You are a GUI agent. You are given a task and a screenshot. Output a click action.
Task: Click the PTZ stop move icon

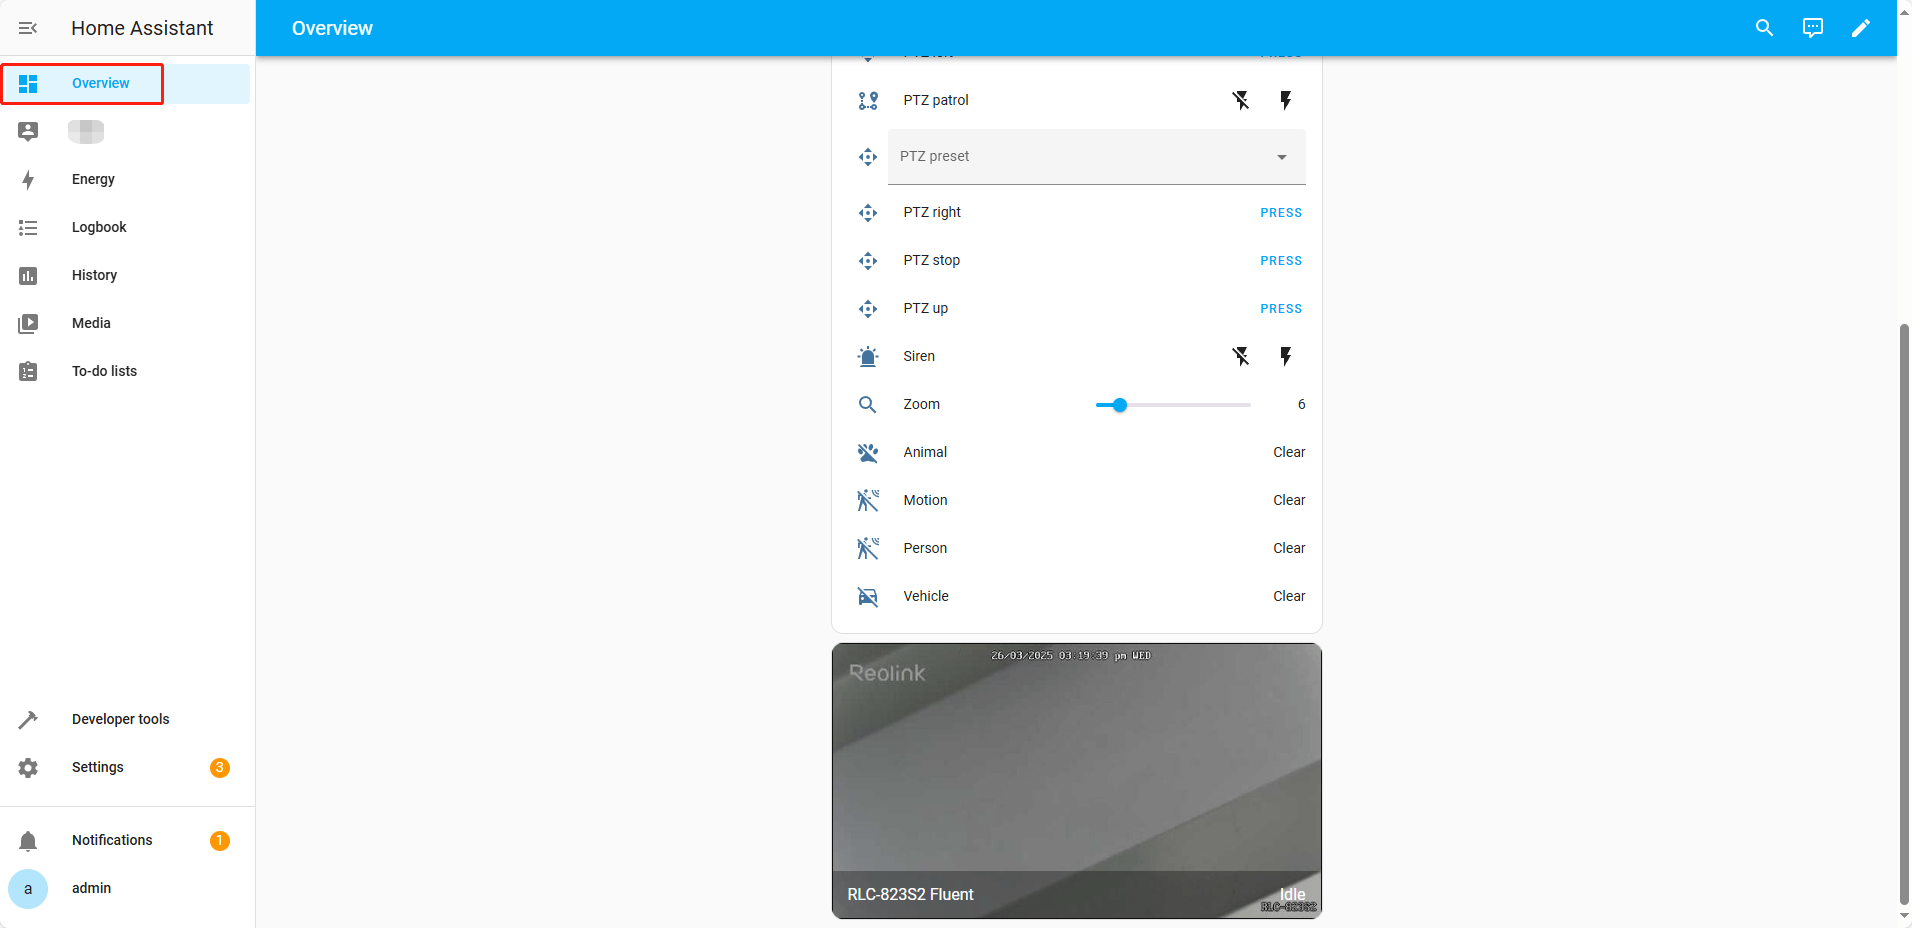coord(868,261)
